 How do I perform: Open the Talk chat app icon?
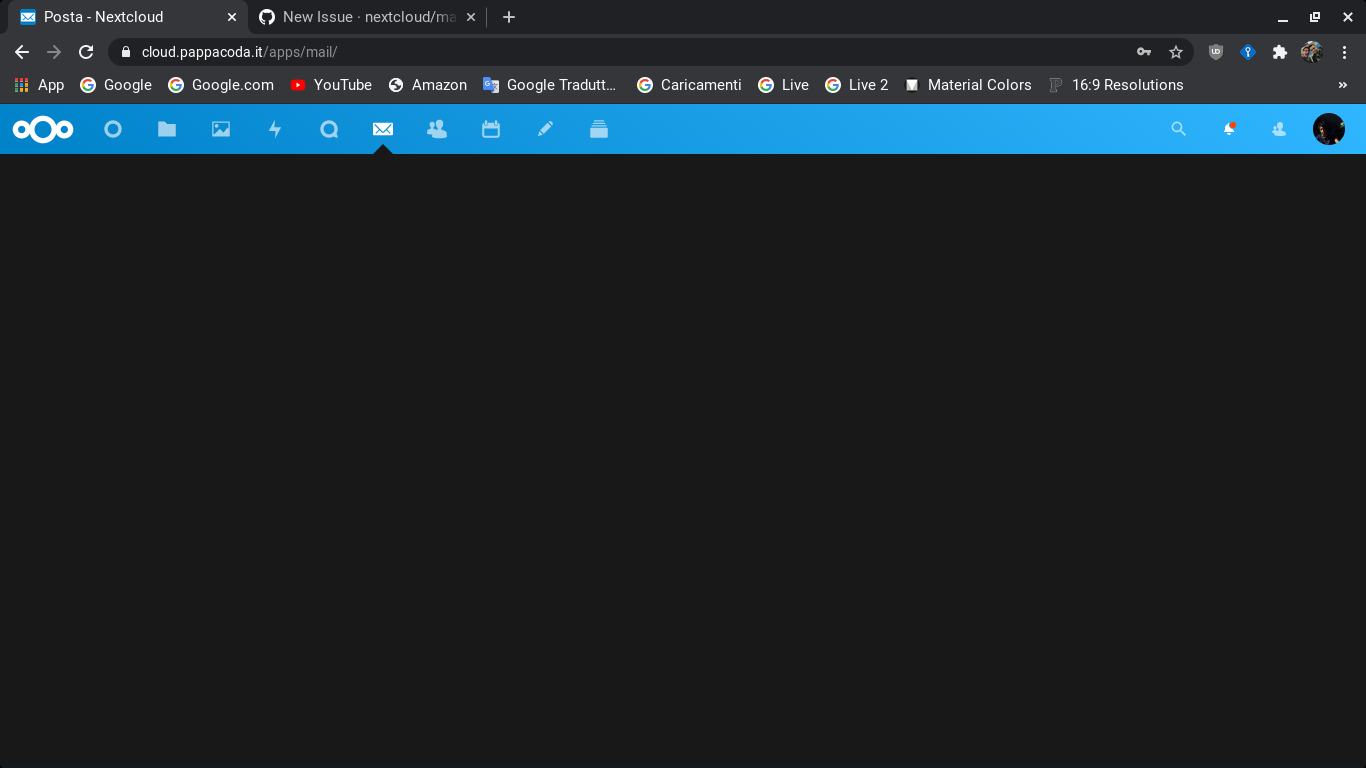point(329,129)
